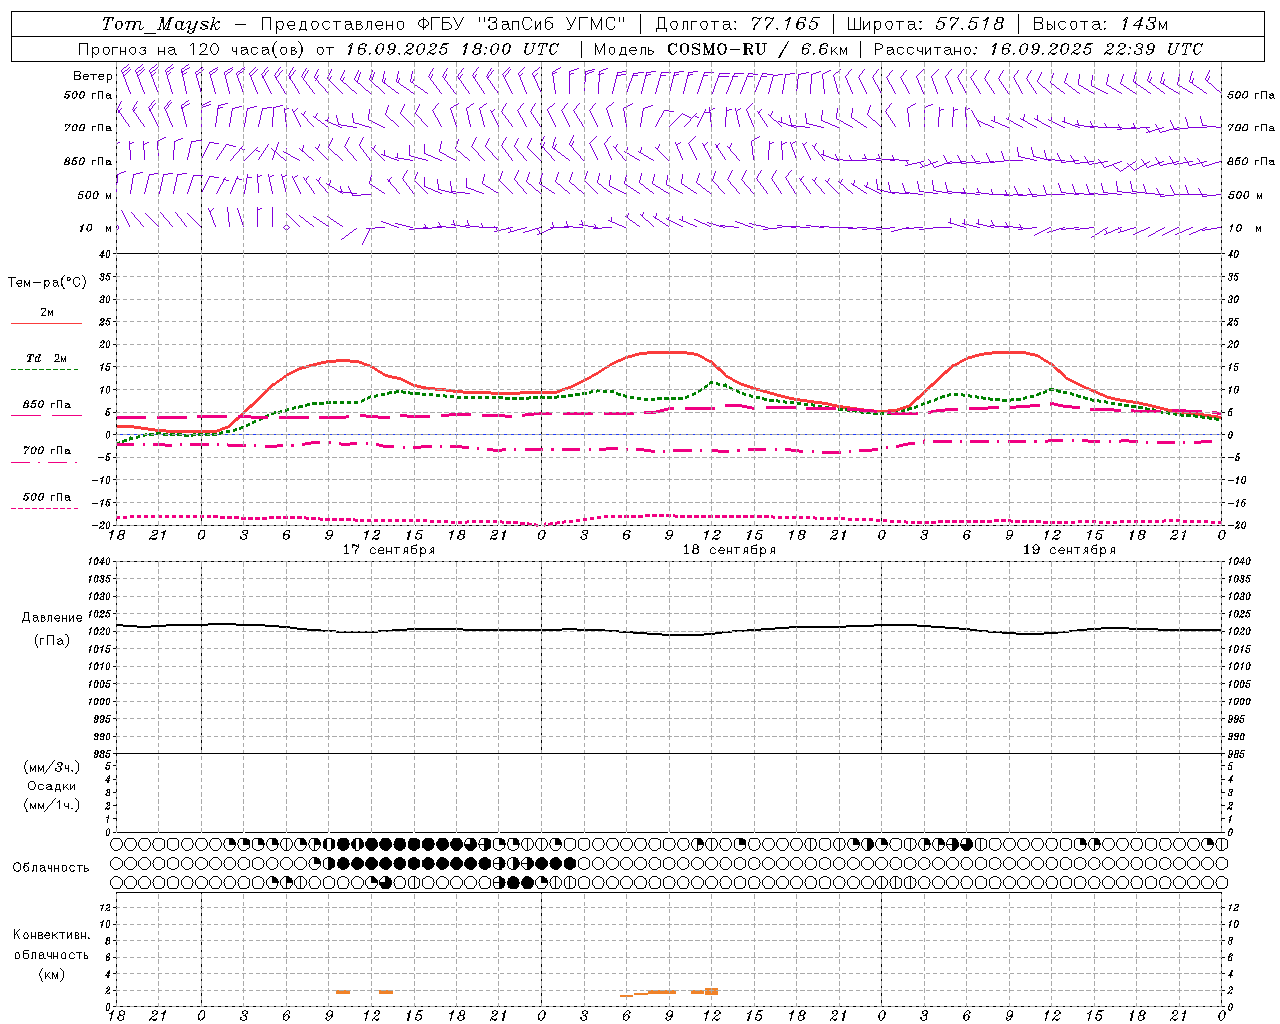1280x1024 pixels.
Task: Click the Высота: 143м header field
Action: click(x=1100, y=24)
